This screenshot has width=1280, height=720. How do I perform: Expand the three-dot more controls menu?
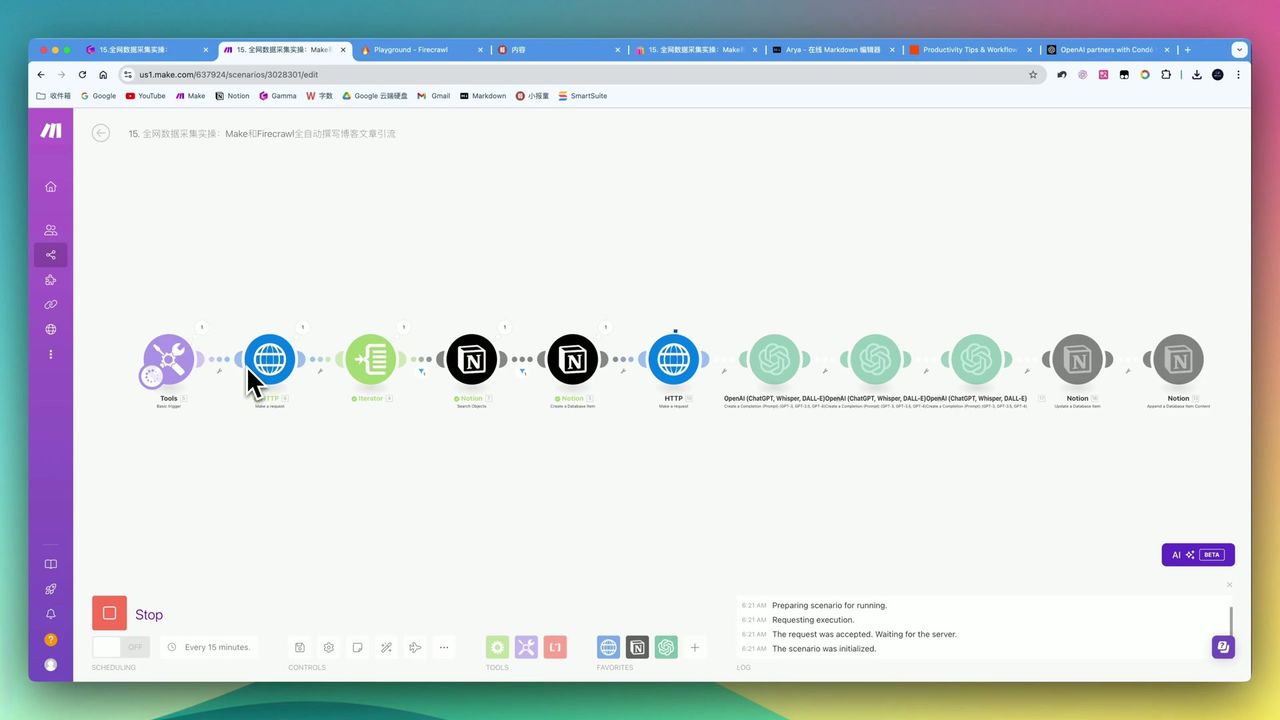[x=444, y=647]
